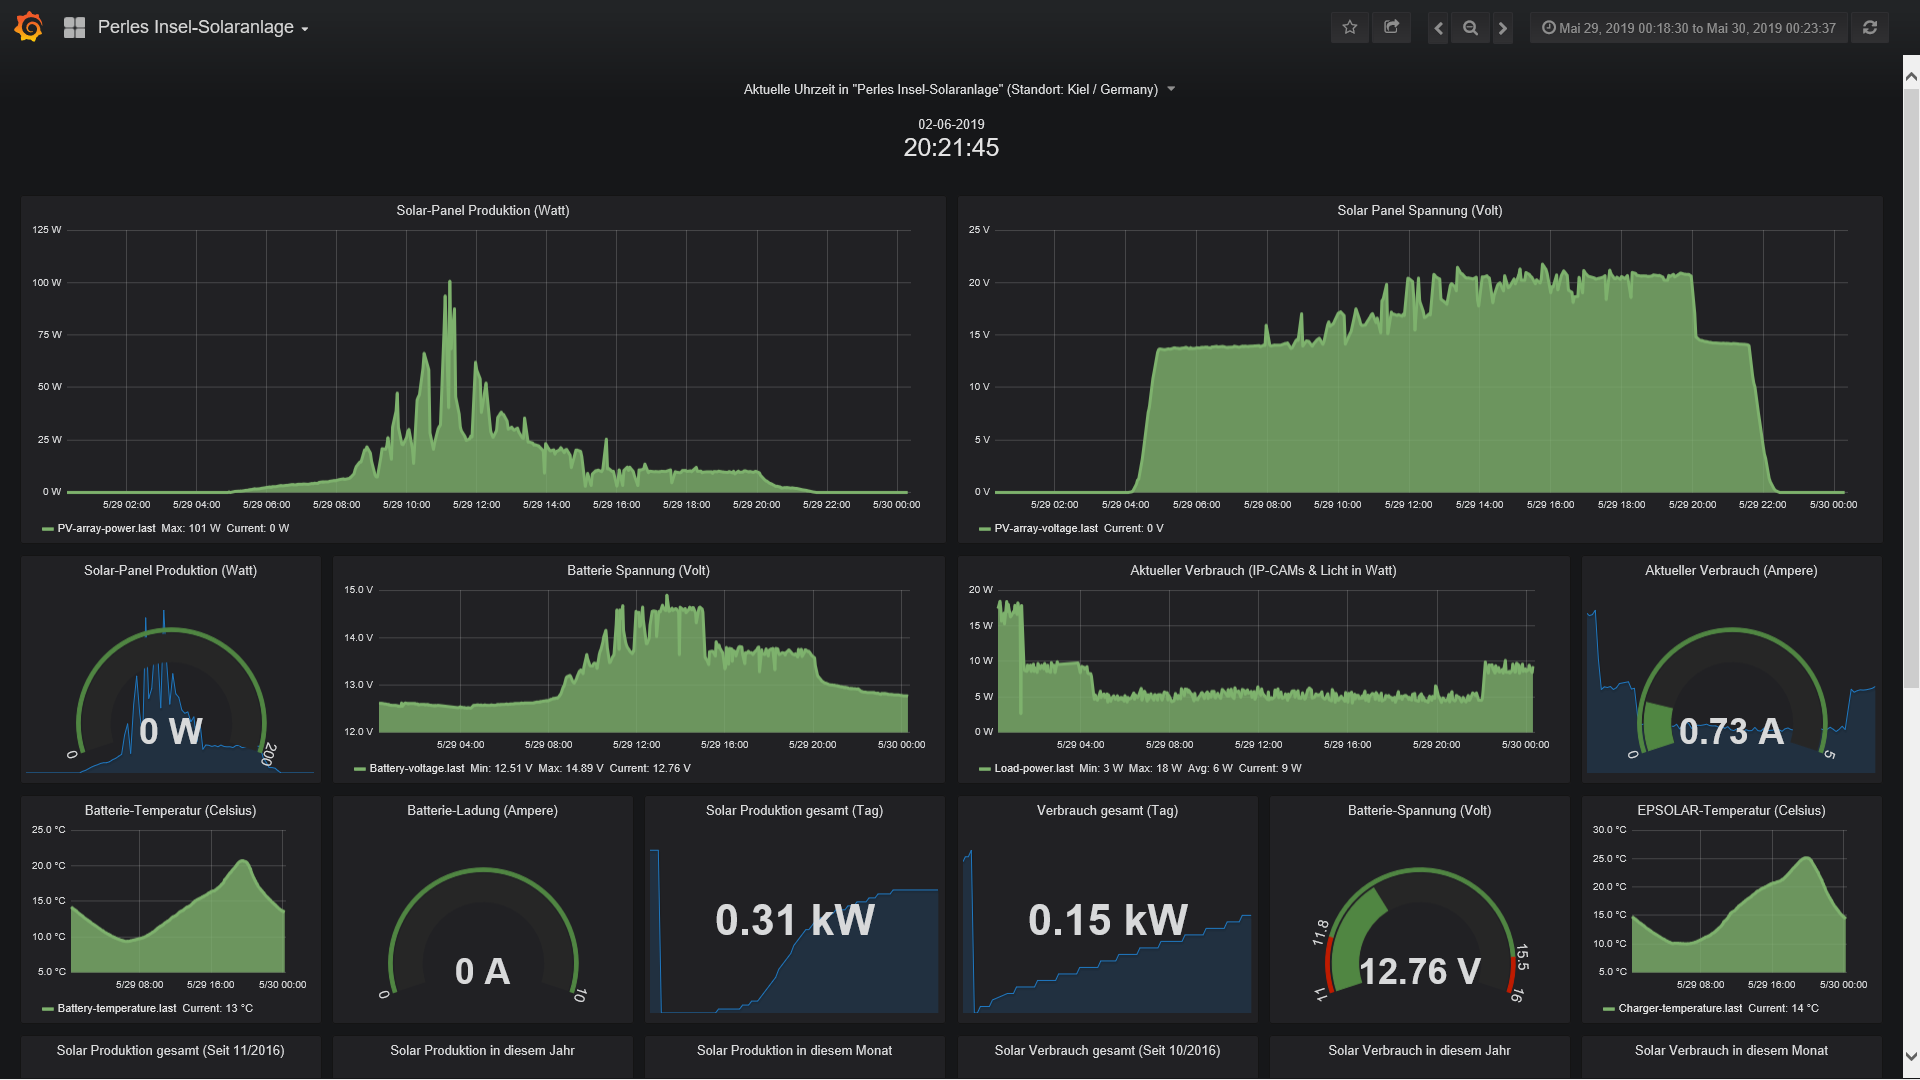Zoom out time range with magnifier icon

coord(1470,28)
